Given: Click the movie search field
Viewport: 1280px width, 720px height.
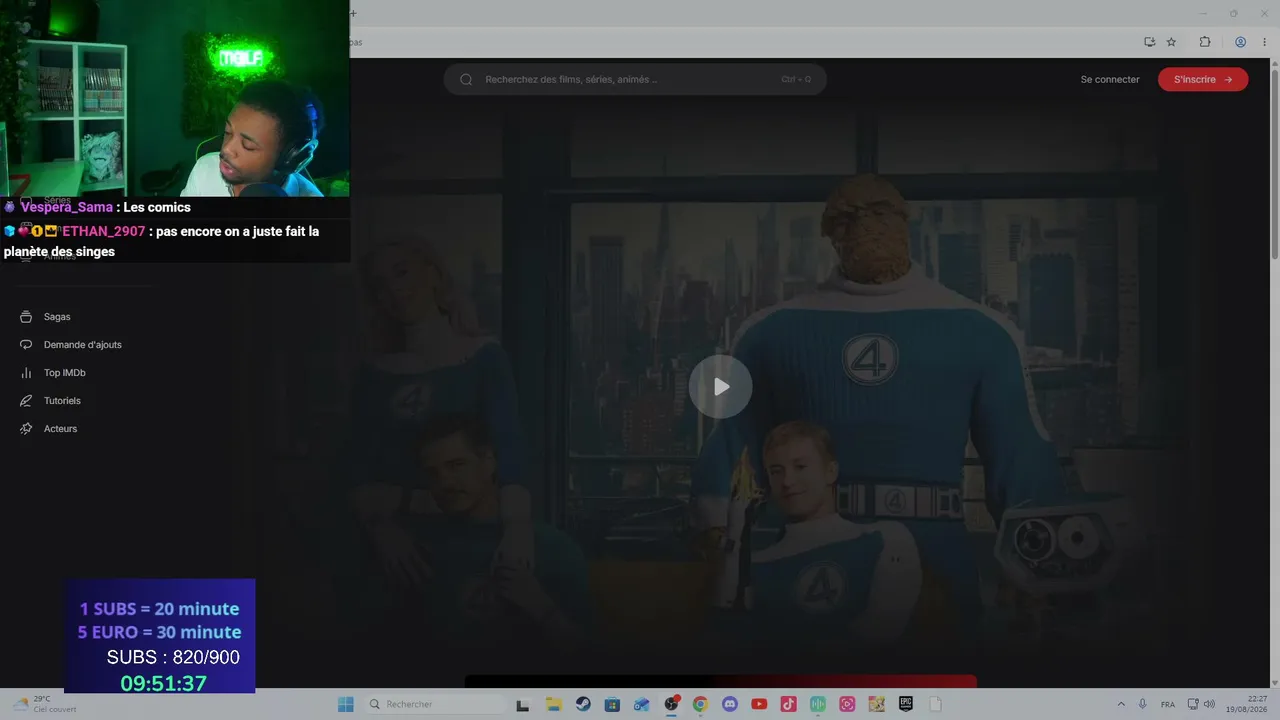Looking at the screenshot, I should point(635,79).
